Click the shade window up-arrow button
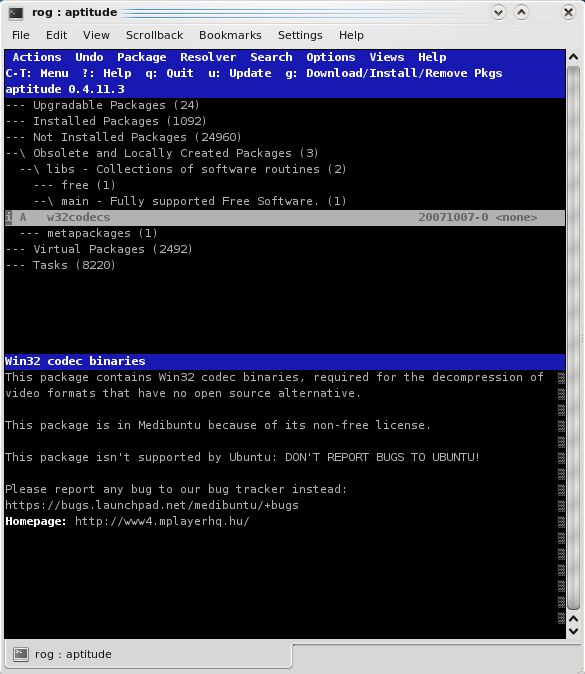Screen dimensions: 585x674 [521, 12]
